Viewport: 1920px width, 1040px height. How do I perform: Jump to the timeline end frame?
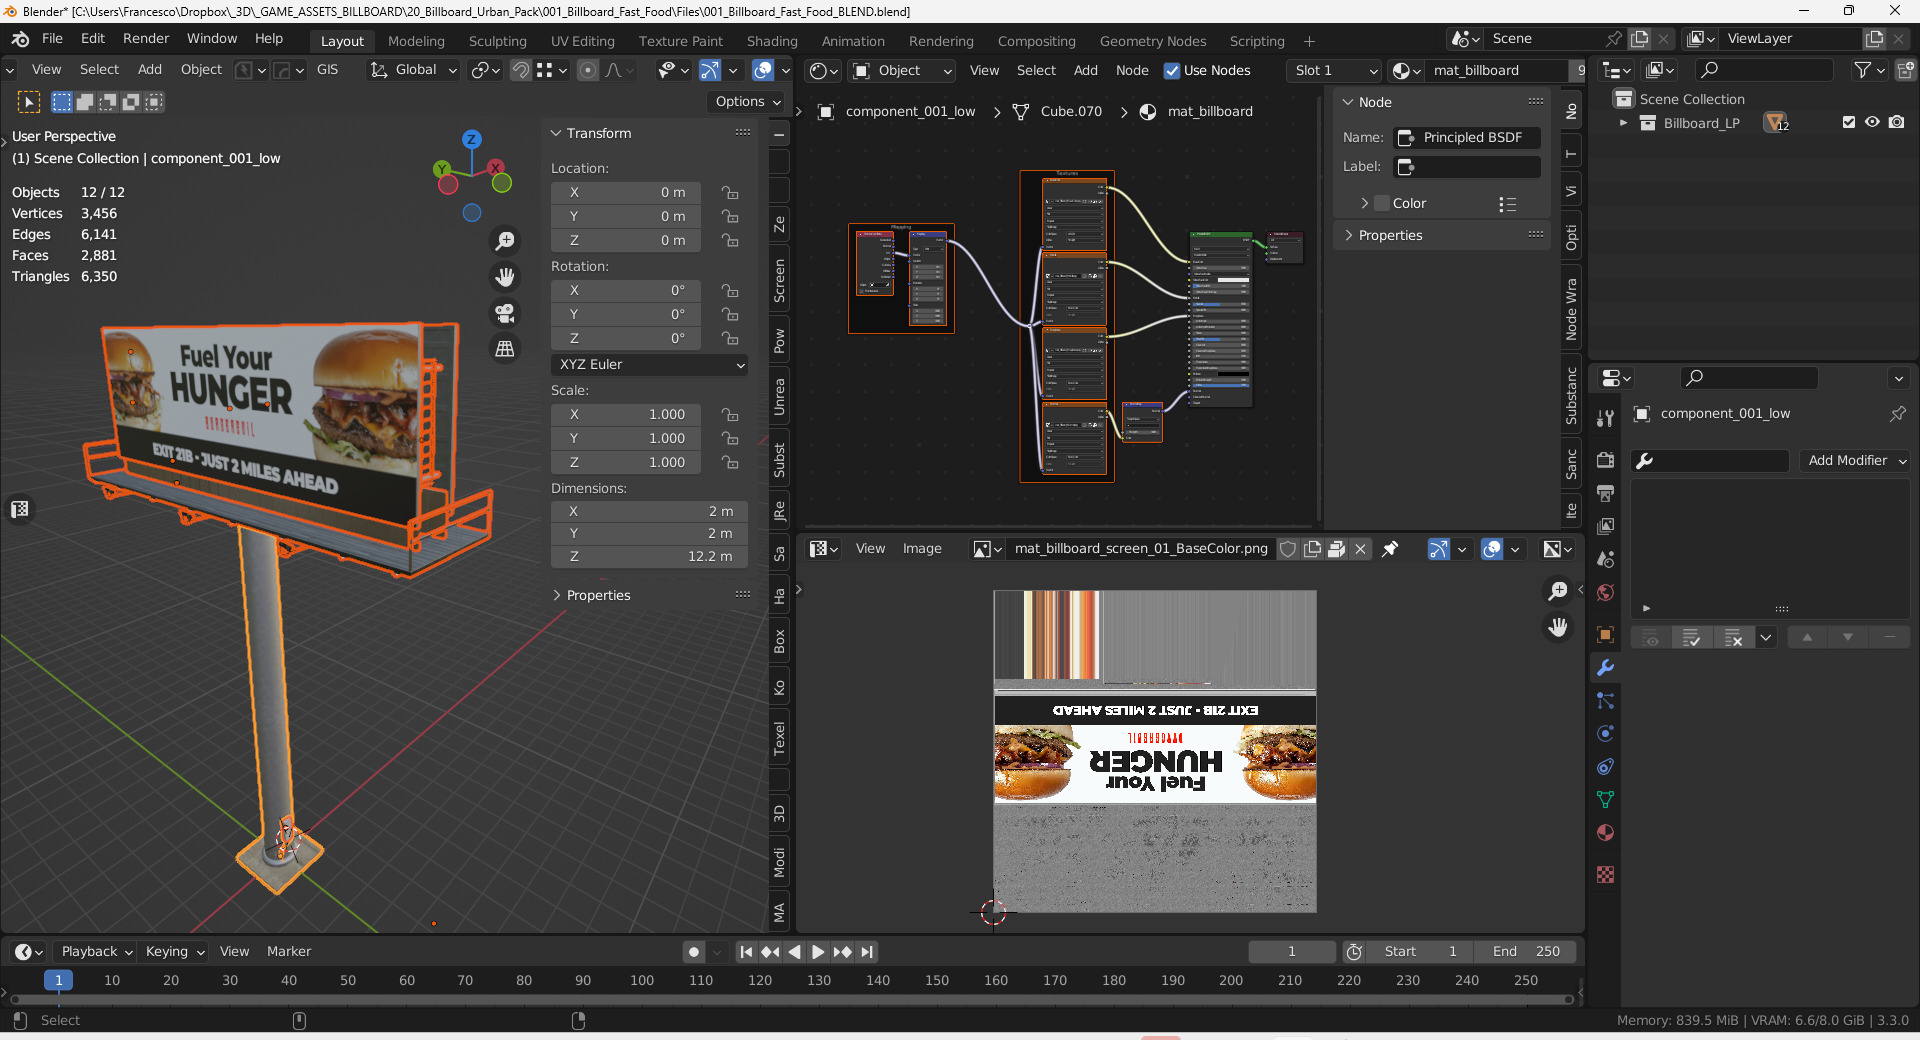click(x=867, y=952)
